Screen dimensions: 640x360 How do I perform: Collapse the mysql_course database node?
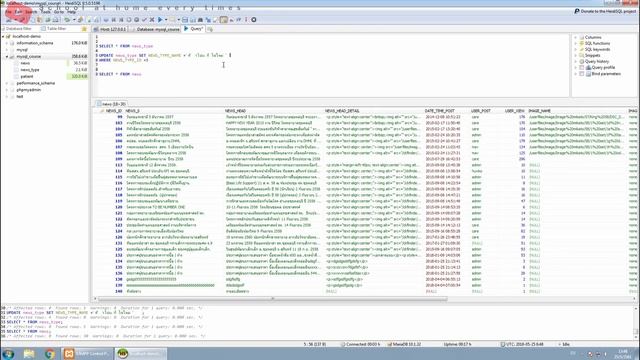click(x=7, y=56)
